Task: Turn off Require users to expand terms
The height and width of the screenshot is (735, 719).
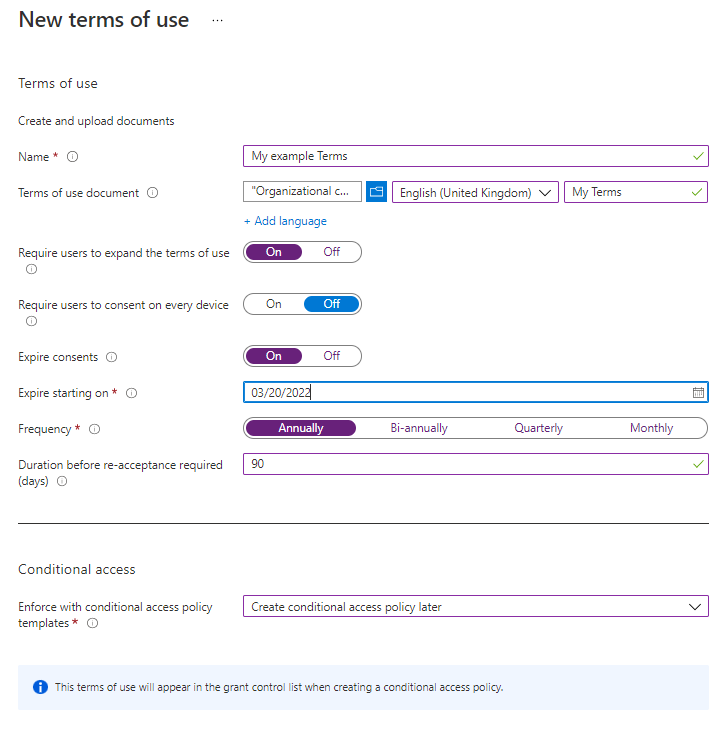Action: (x=332, y=252)
